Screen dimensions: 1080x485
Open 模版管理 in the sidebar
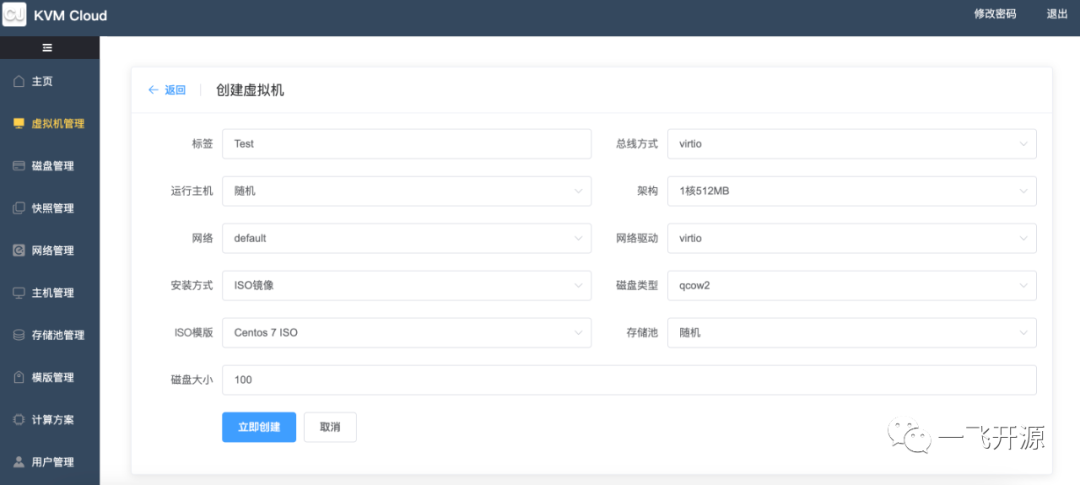coord(50,378)
